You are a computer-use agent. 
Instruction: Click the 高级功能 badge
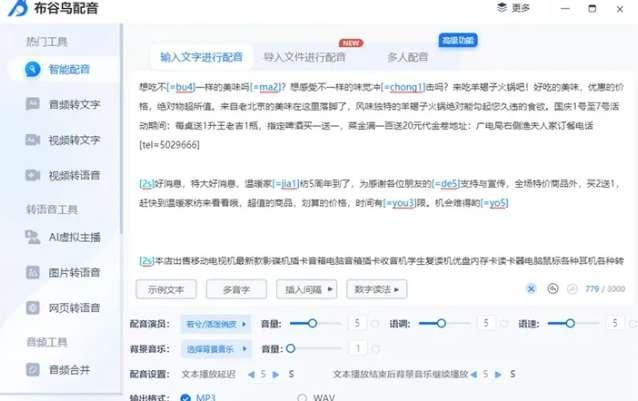458,40
